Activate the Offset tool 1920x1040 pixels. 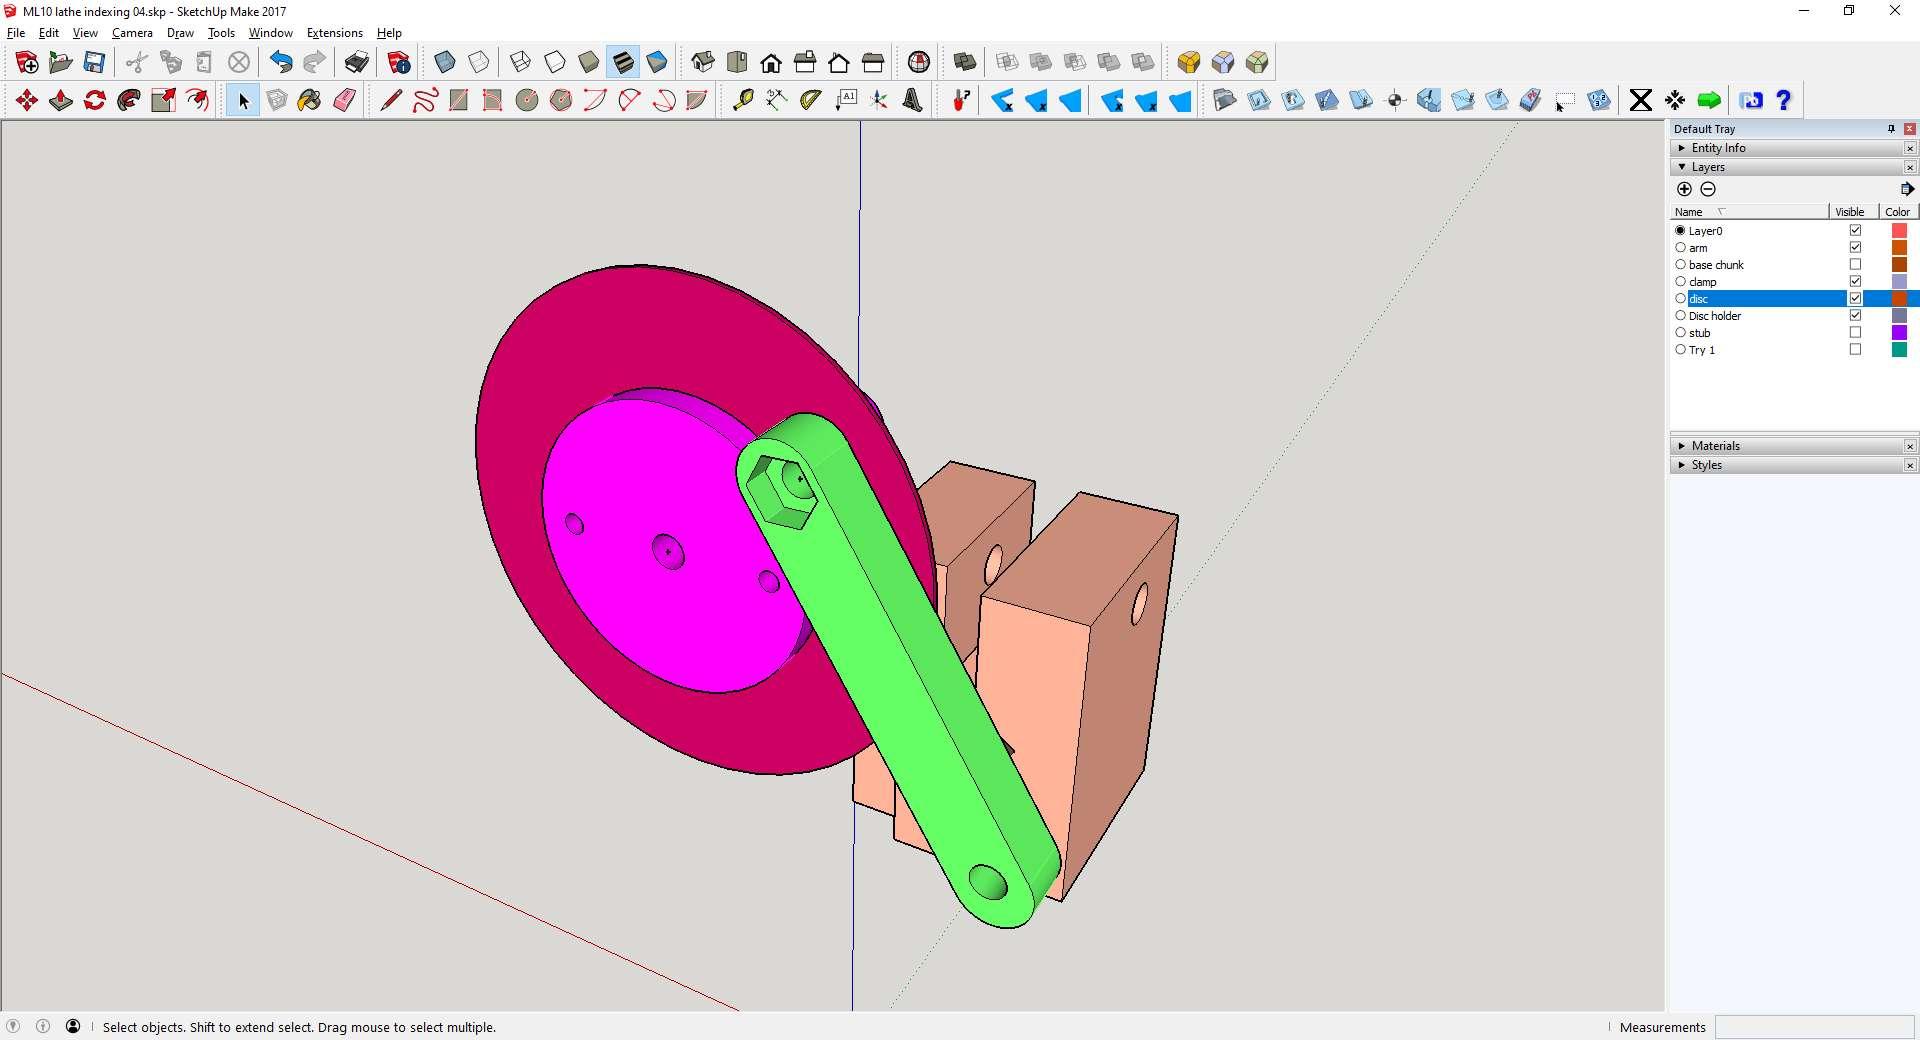[x=197, y=100]
